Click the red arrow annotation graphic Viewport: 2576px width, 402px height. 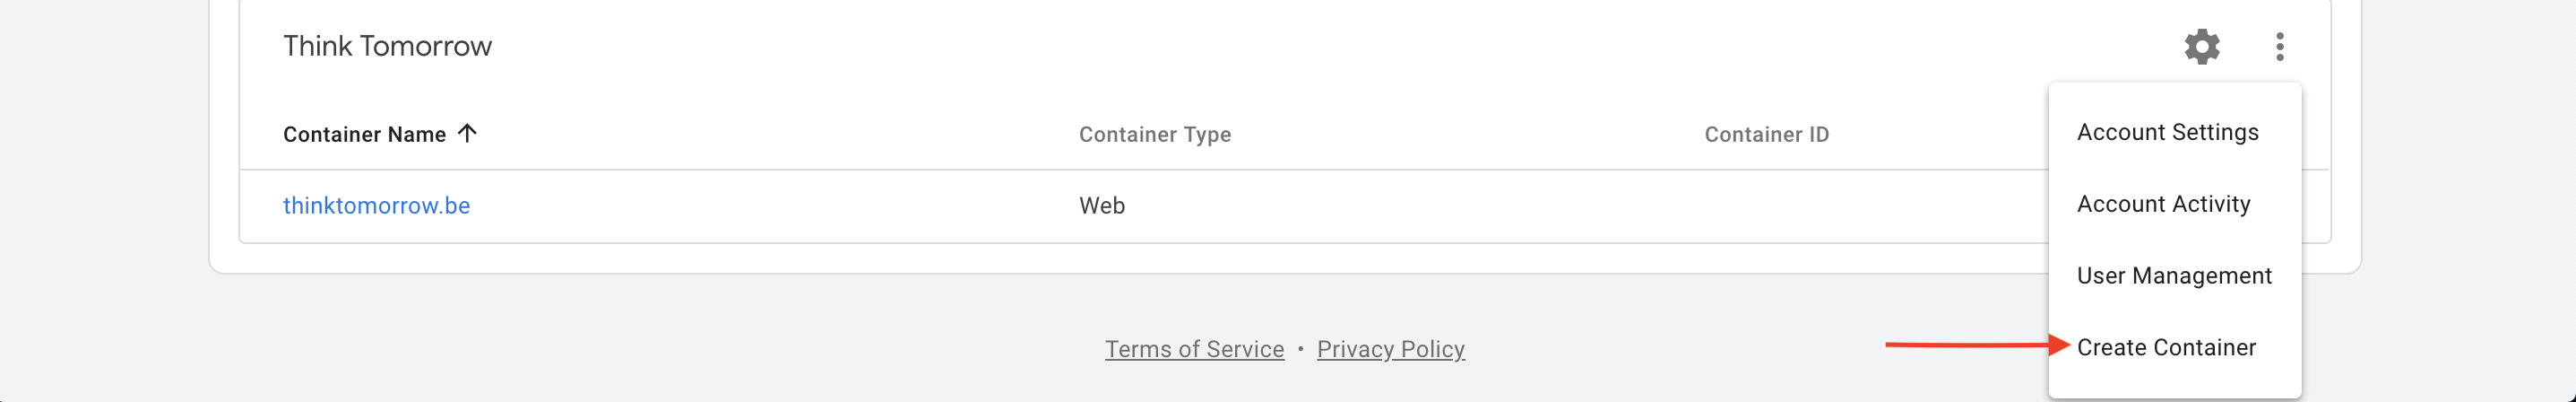(x=1977, y=345)
